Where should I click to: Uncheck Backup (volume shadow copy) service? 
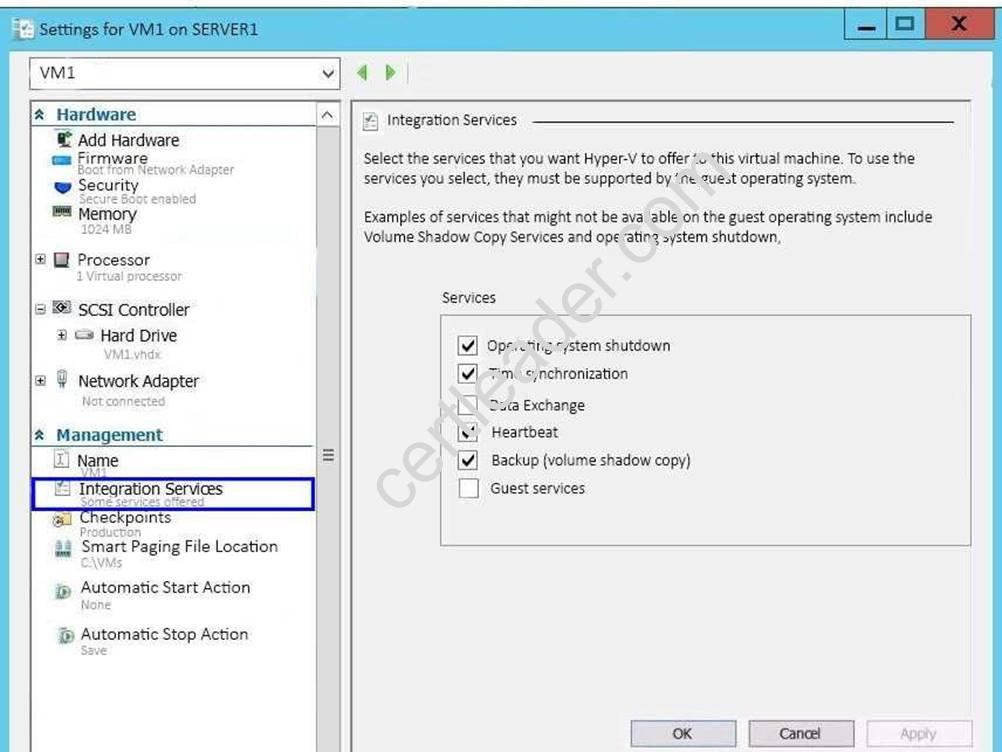coord(468,460)
